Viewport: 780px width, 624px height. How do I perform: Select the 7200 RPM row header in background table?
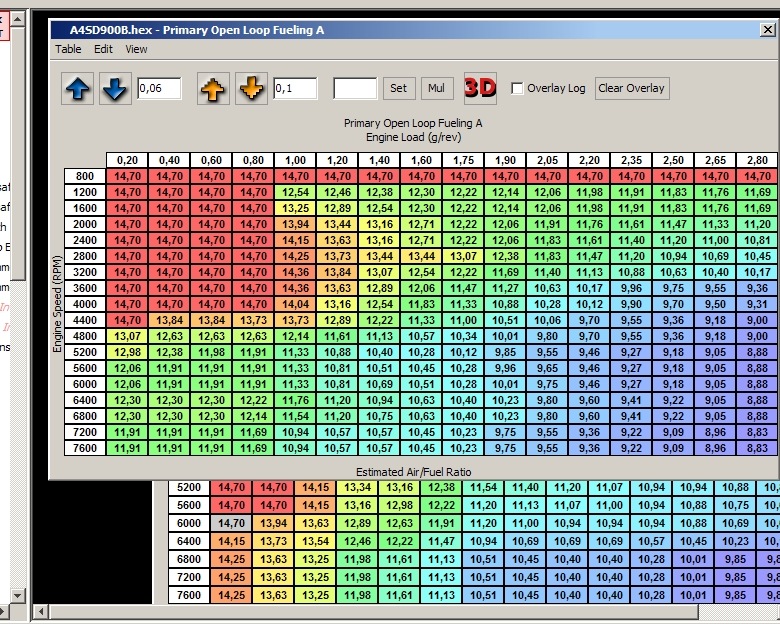189,577
